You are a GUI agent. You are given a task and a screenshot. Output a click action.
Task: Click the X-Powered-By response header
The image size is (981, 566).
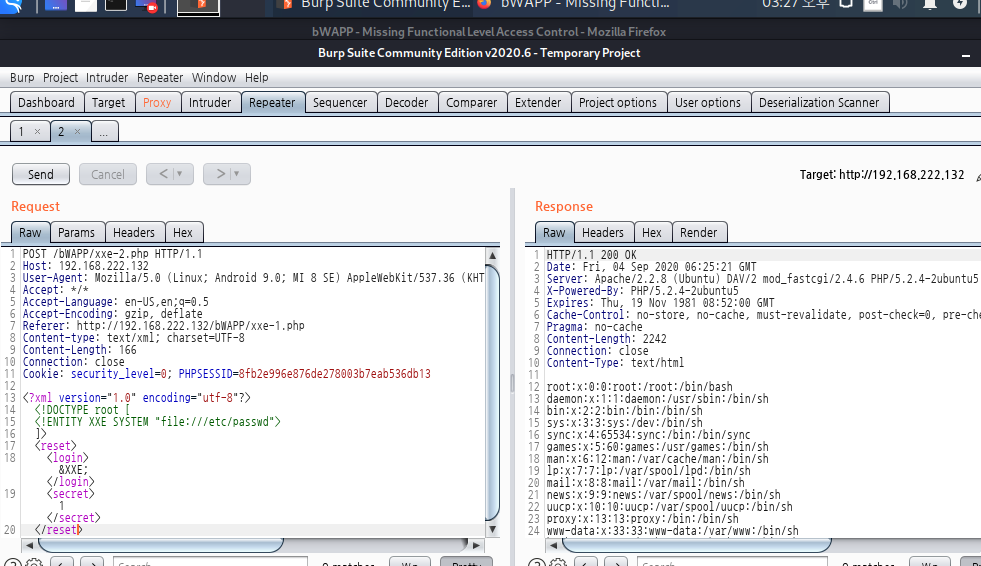(643, 291)
